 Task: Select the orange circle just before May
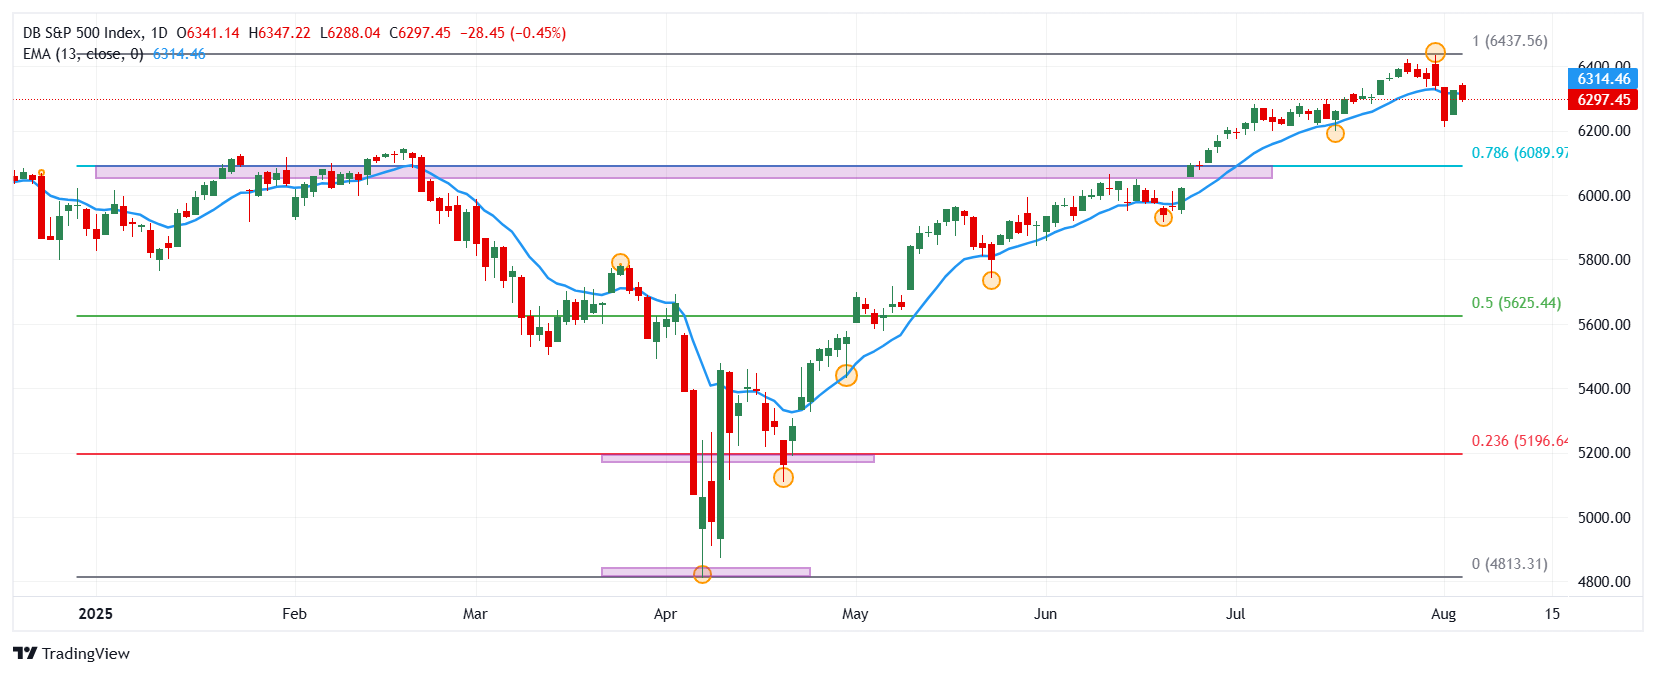(846, 376)
